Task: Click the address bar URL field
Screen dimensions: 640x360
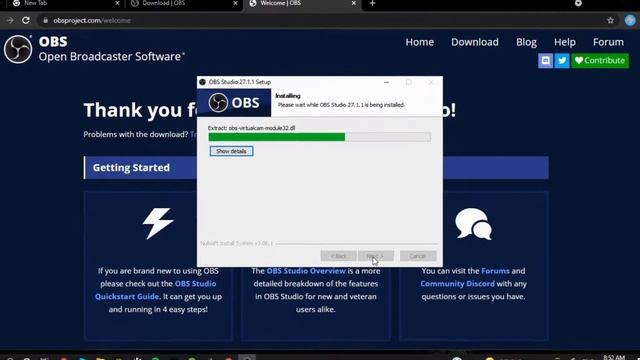Action: (322, 20)
